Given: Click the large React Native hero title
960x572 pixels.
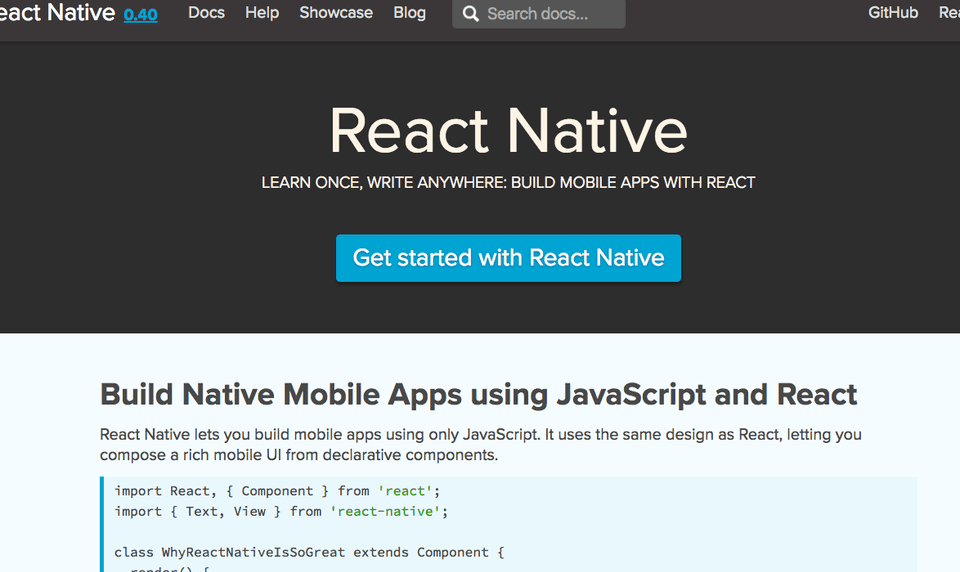Looking at the screenshot, I should tap(508, 130).
